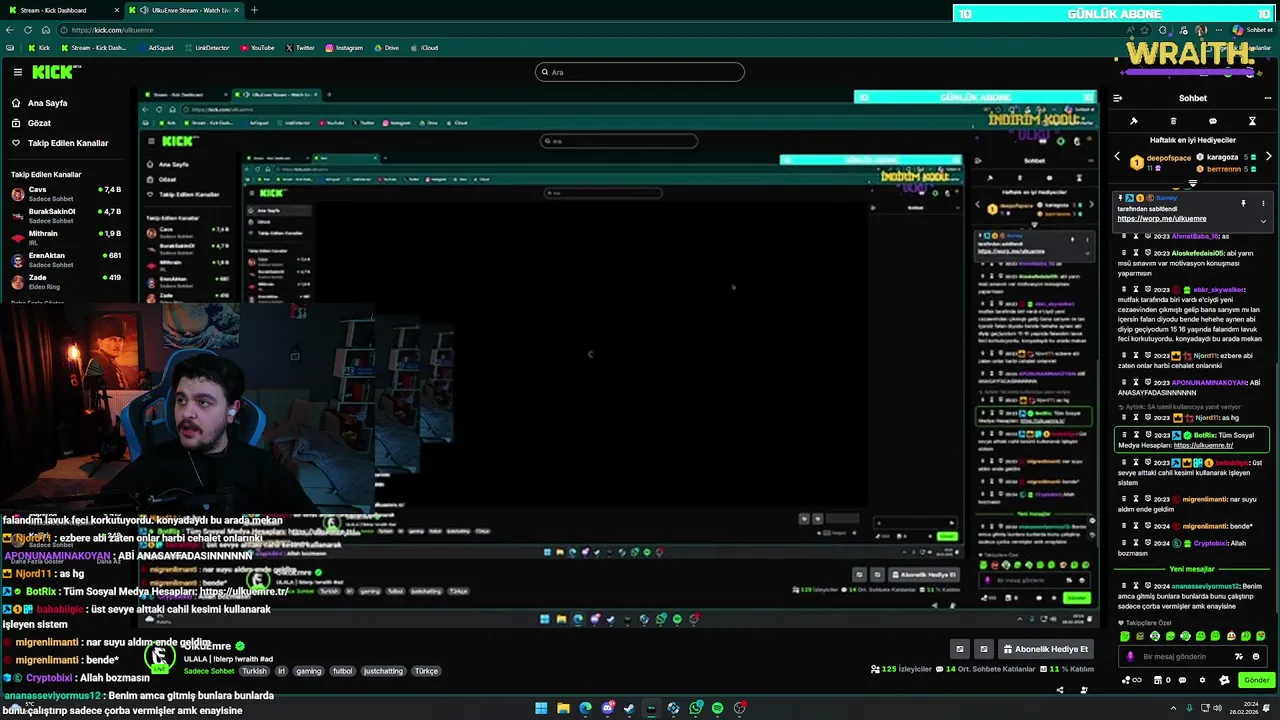Click the justchatting tag
The height and width of the screenshot is (720, 1280).
point(383,671)
